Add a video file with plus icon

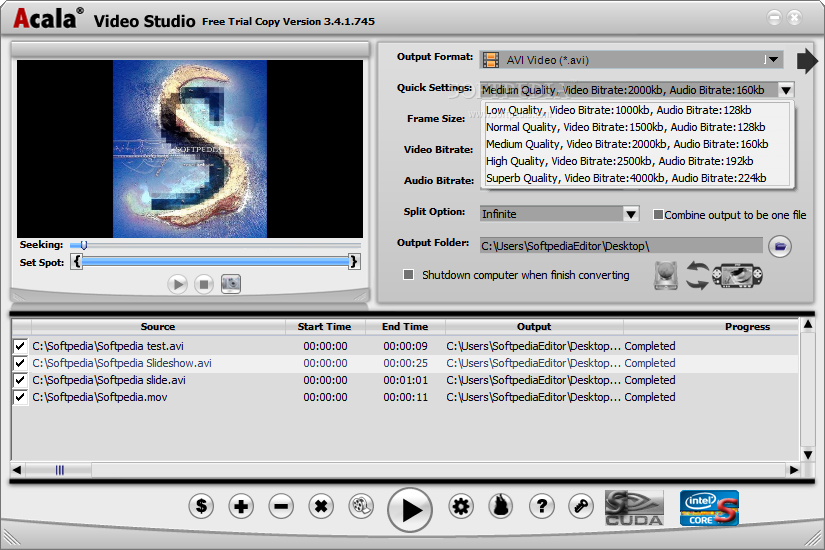[x=241, y=506]
